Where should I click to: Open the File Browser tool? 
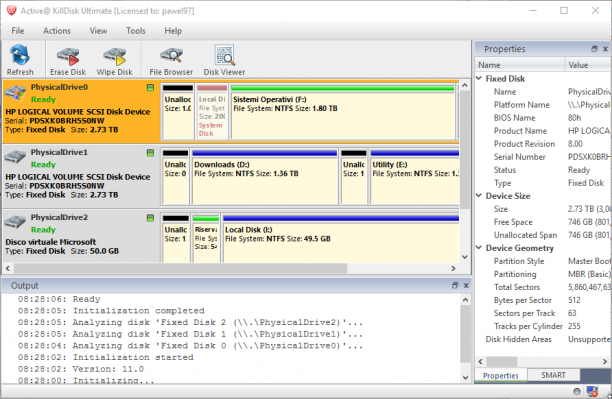[171, 61]
